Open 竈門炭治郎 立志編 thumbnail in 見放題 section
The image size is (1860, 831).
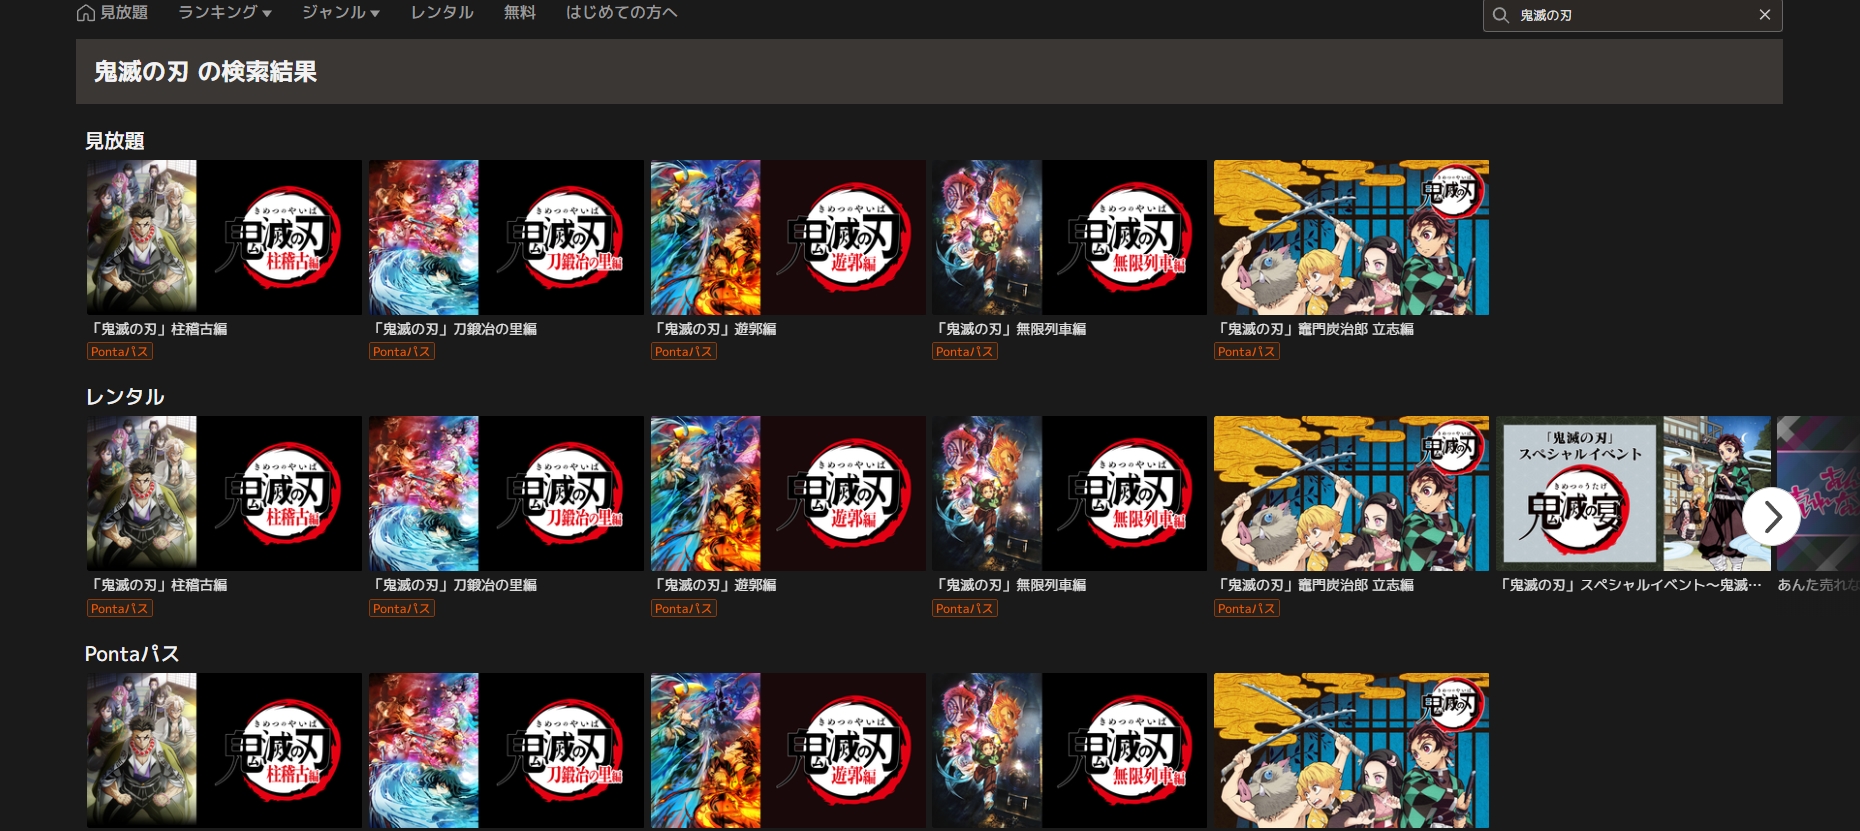pos(1351,237)
